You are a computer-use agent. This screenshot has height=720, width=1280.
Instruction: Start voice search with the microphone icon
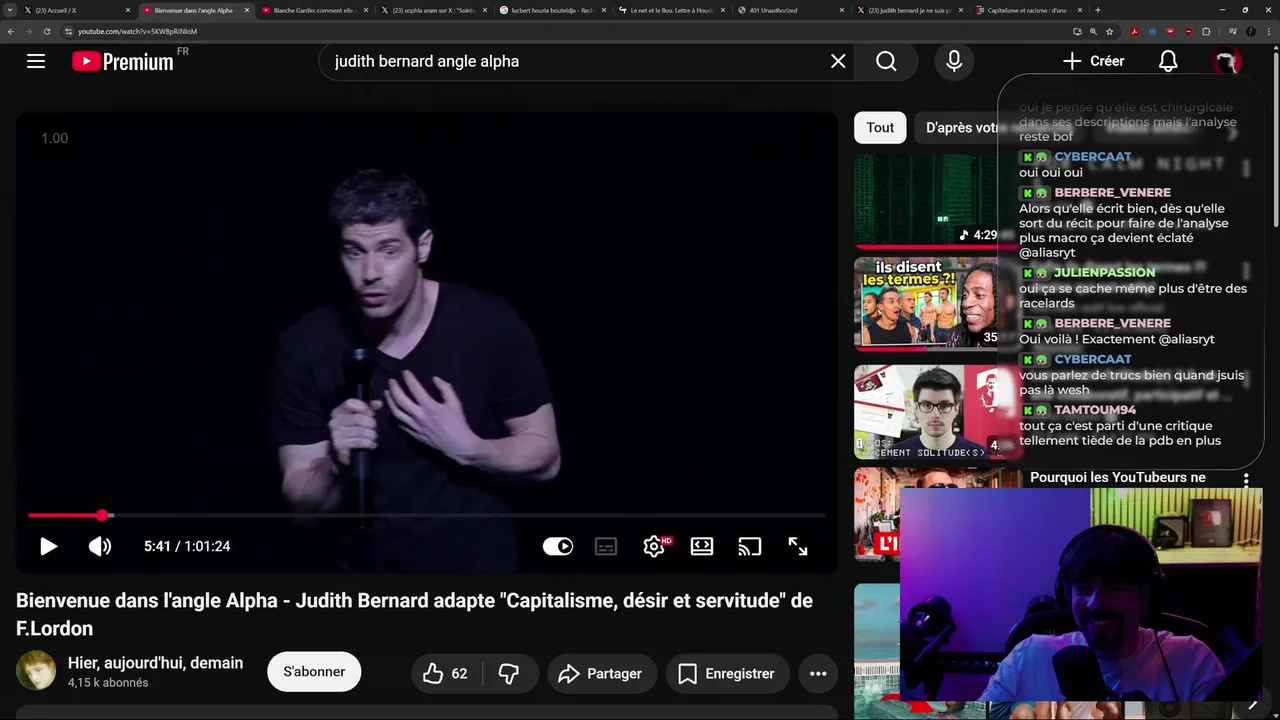point(954,61)
